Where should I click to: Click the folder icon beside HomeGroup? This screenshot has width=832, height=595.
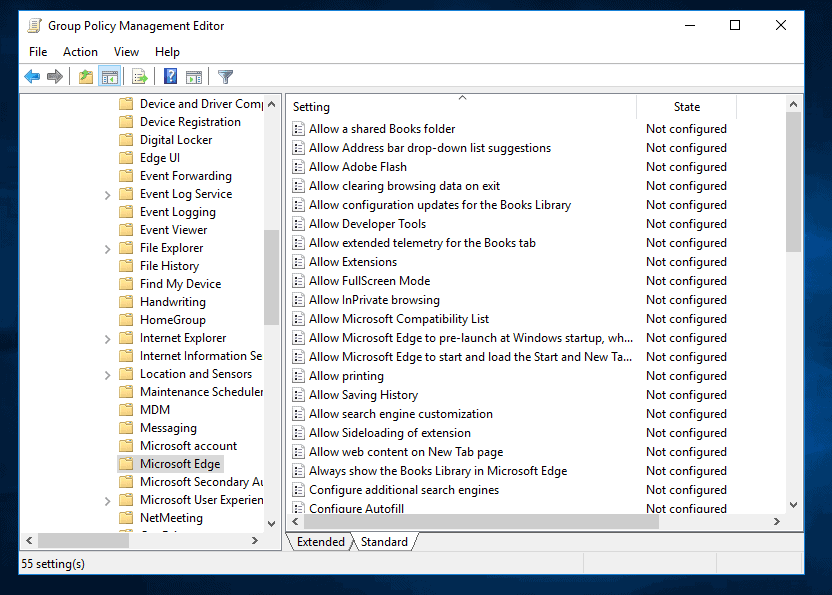(126, 320)
